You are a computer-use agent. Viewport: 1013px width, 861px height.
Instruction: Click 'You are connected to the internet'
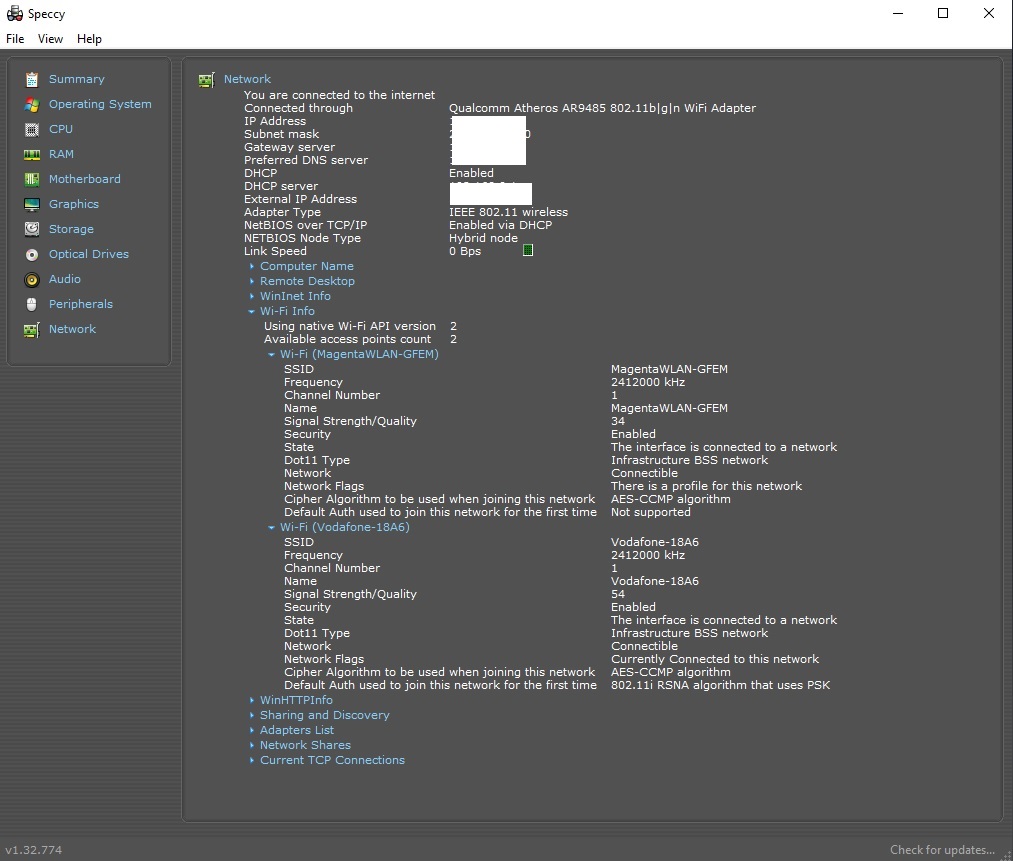339,95
